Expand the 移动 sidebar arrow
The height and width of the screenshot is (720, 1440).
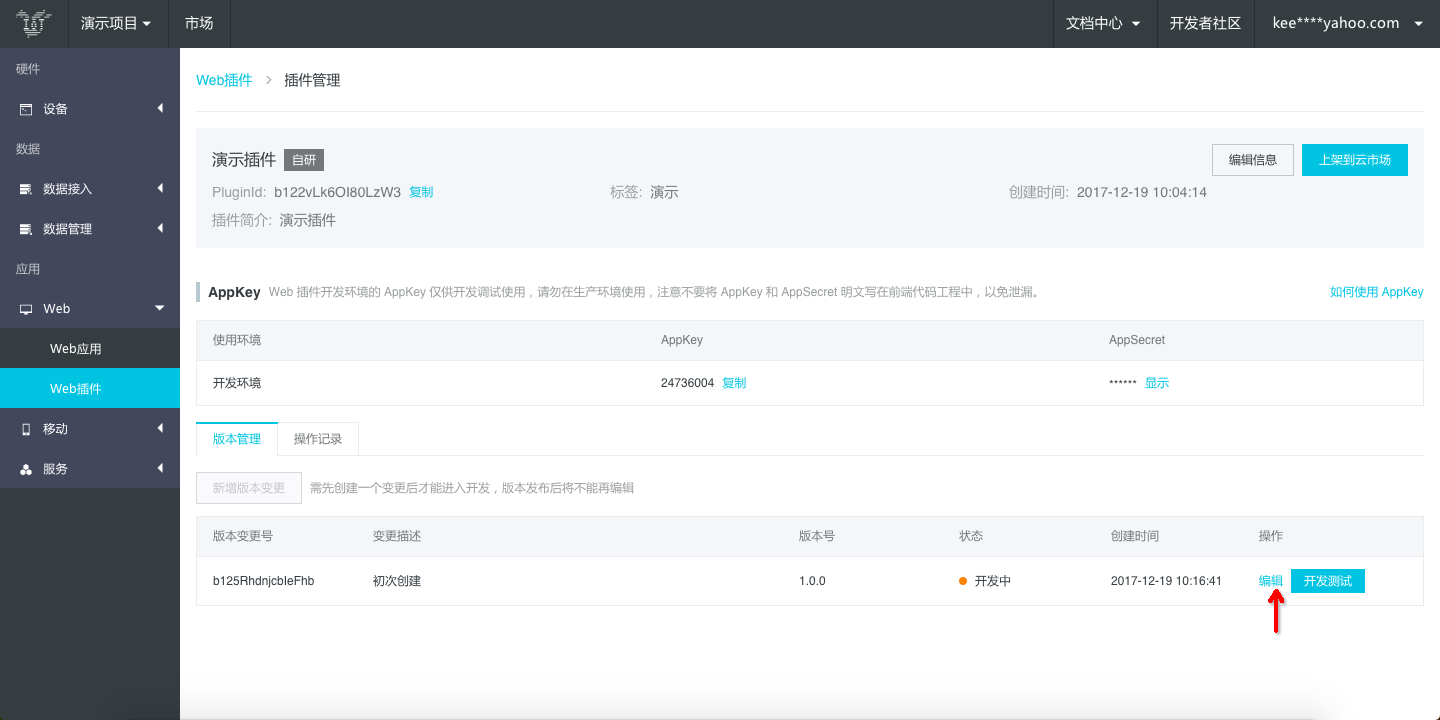coord(160,428)
